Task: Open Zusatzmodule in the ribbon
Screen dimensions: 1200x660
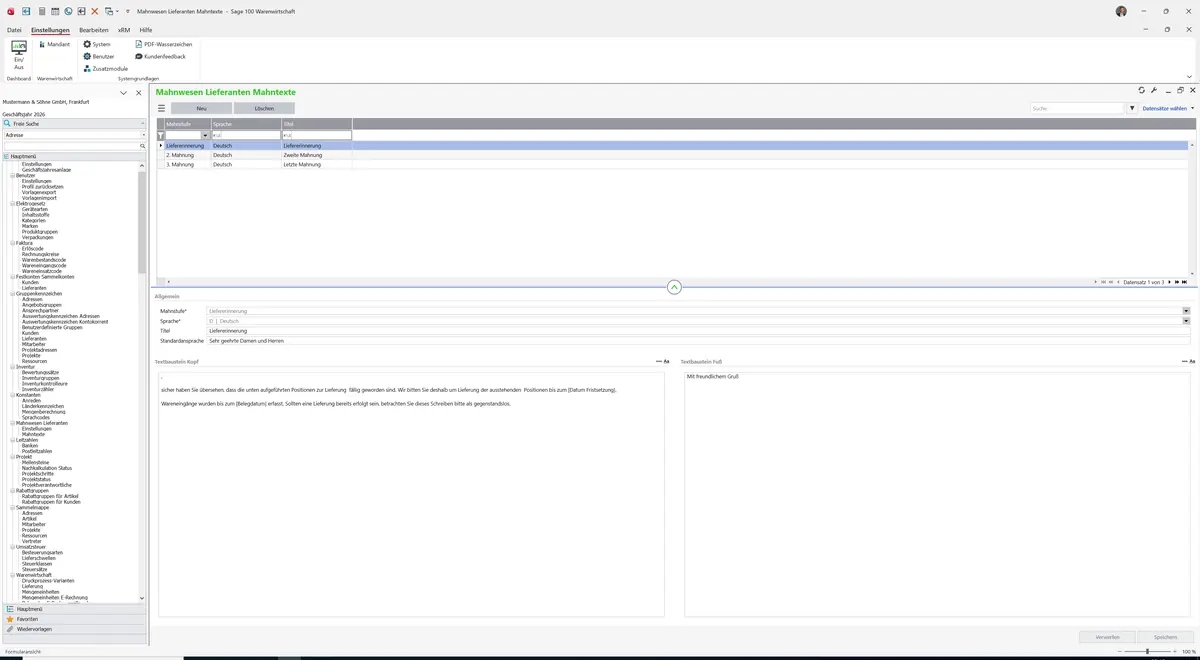Action: pos(105,68)
